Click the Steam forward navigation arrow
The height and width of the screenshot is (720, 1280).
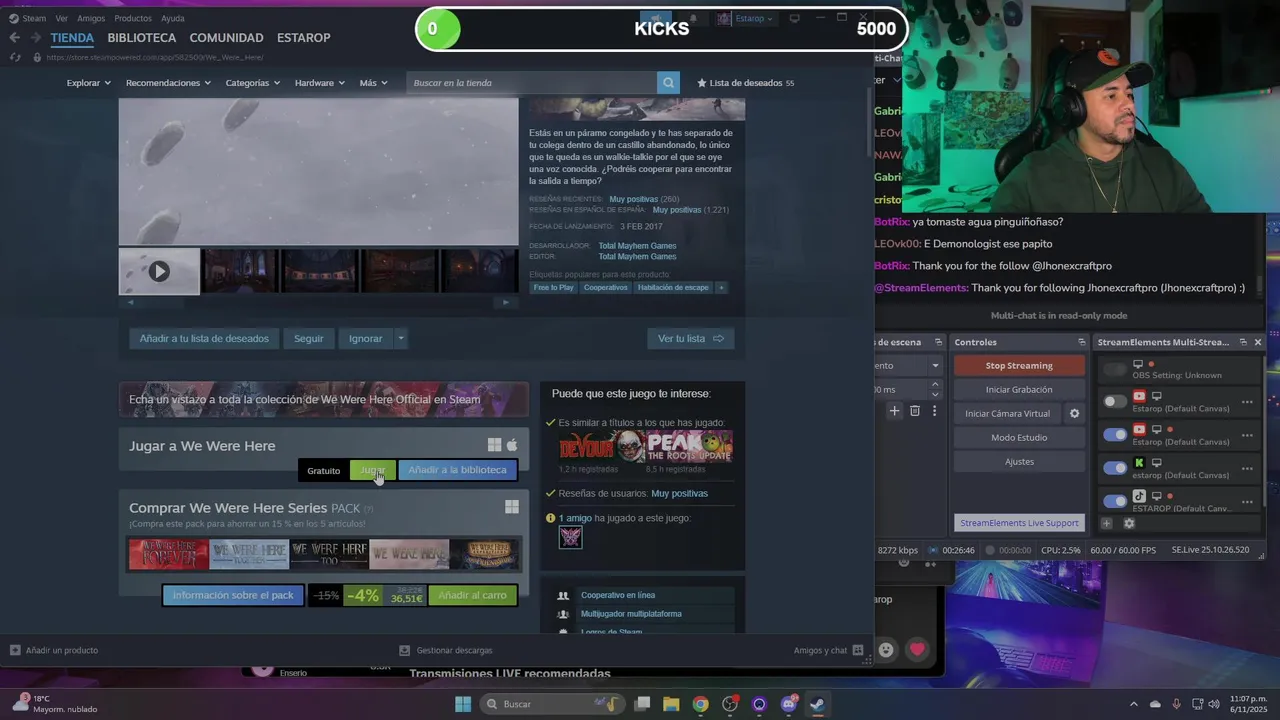click(x=35, y=37)
